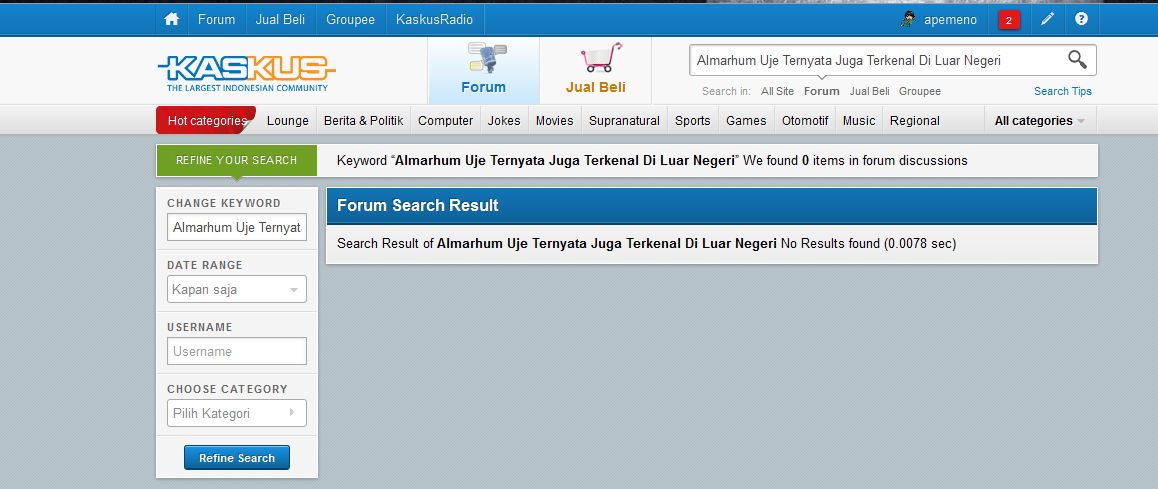Open the red notifications badge showing 2

(1009, 20)
